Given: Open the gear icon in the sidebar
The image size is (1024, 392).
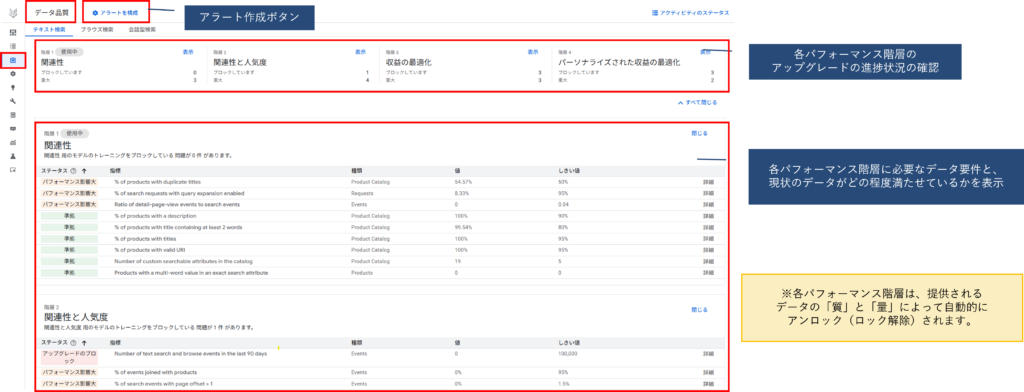Looking at the screenshot, I should point(13,74).
